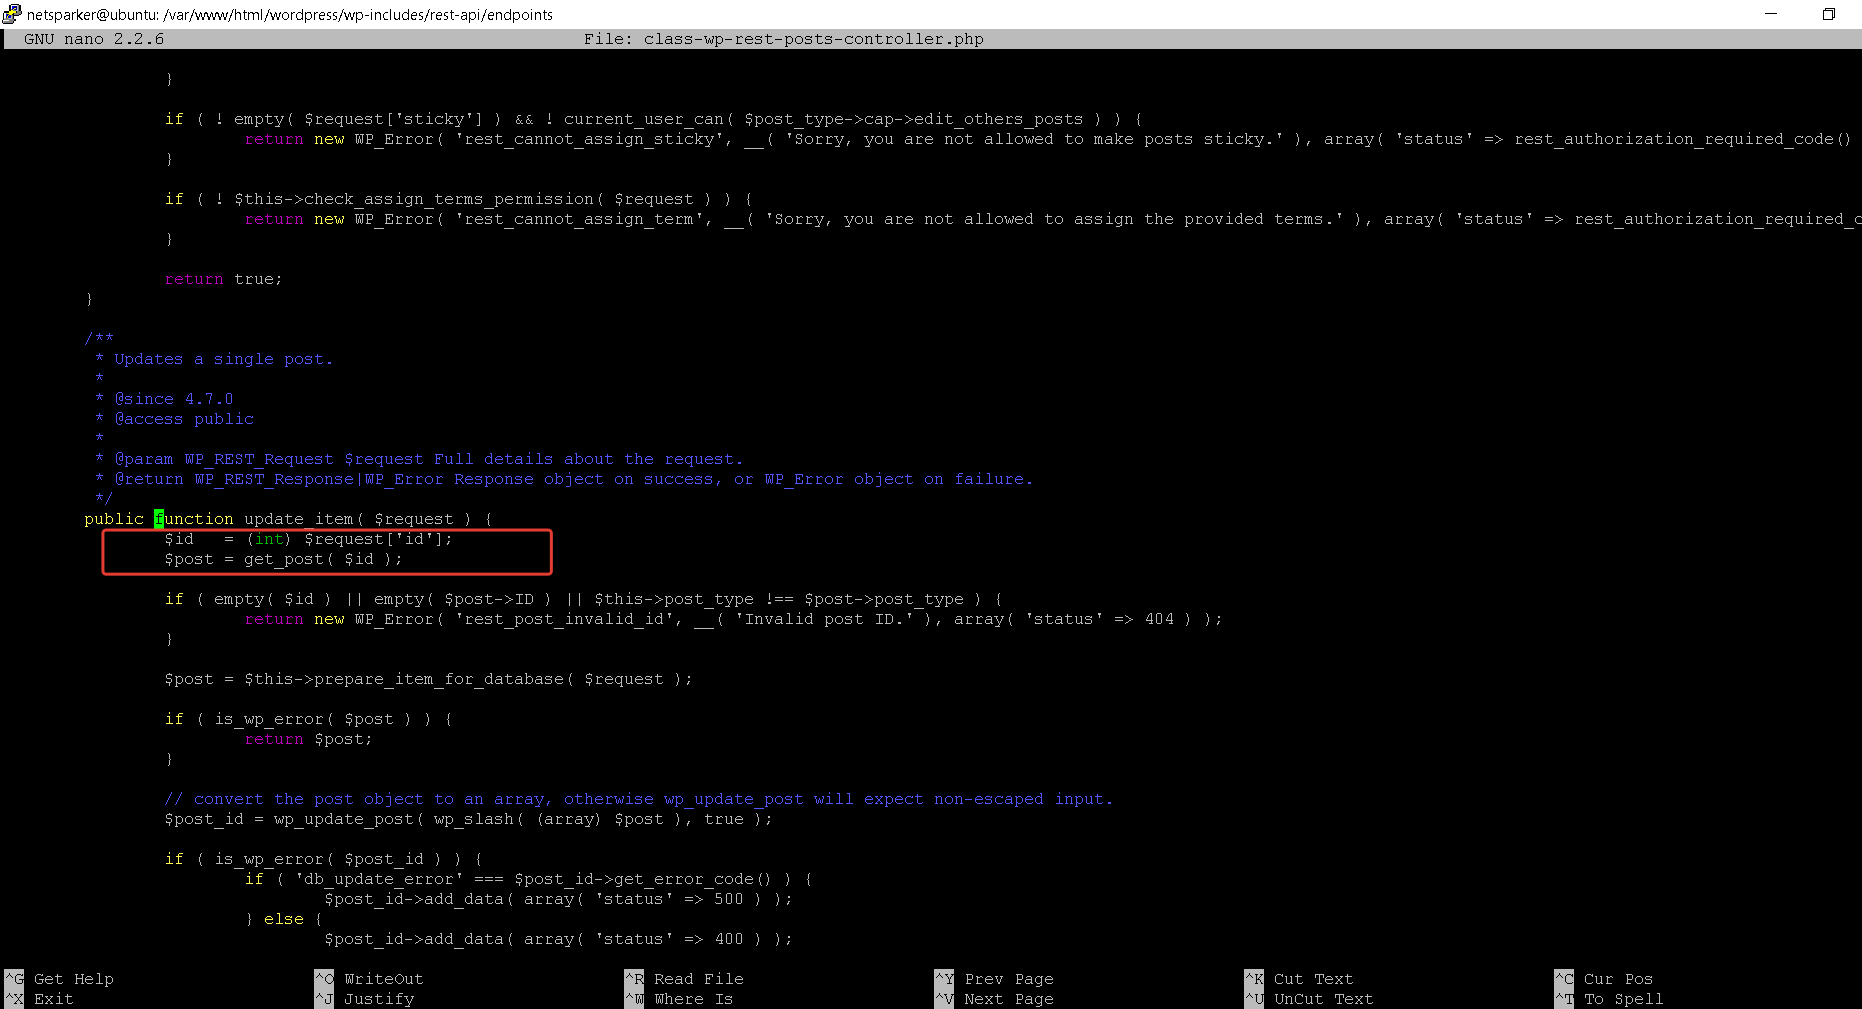Click the file name in nano header
Viewport: 1862px width, 1009px height.
(x=813, y=39)
